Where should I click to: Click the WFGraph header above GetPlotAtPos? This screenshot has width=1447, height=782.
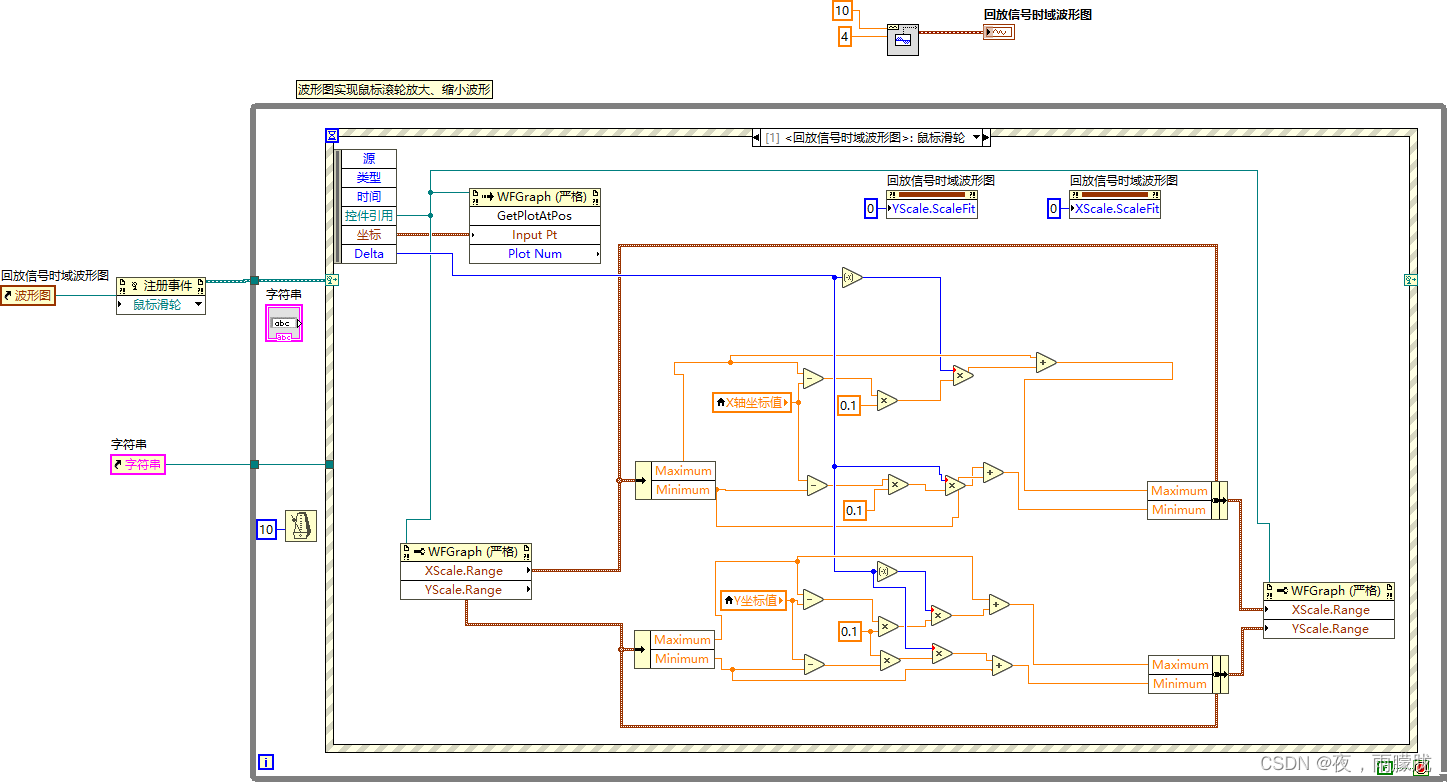tap(535, 197)
